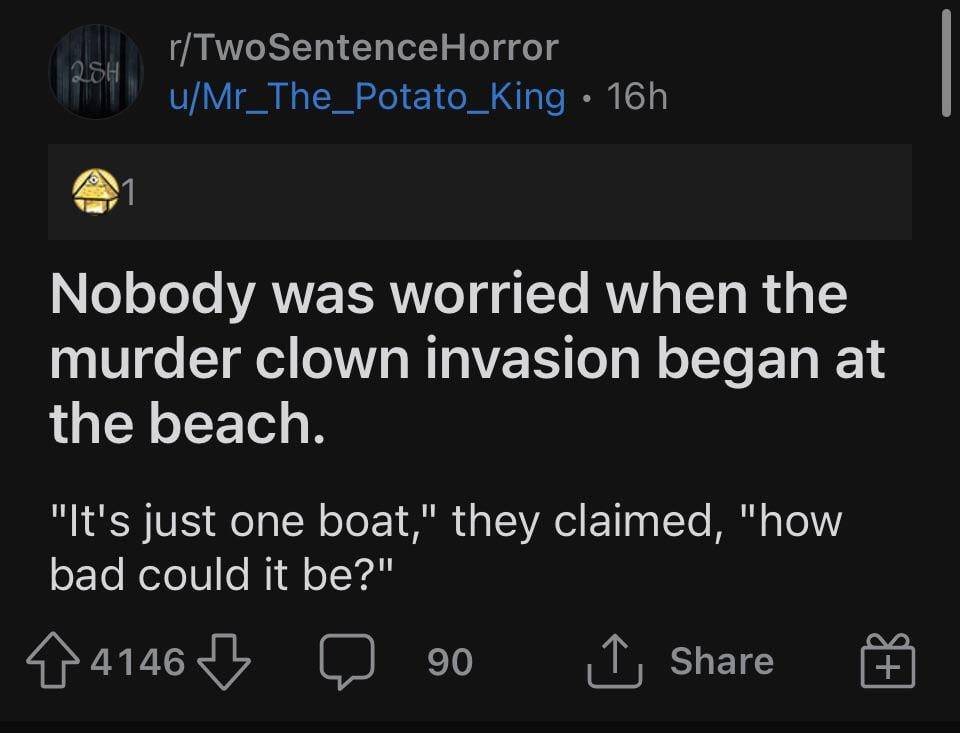Click the 16h post timestamp
Viewport: 960px width, 733px height.
[637, 97]
